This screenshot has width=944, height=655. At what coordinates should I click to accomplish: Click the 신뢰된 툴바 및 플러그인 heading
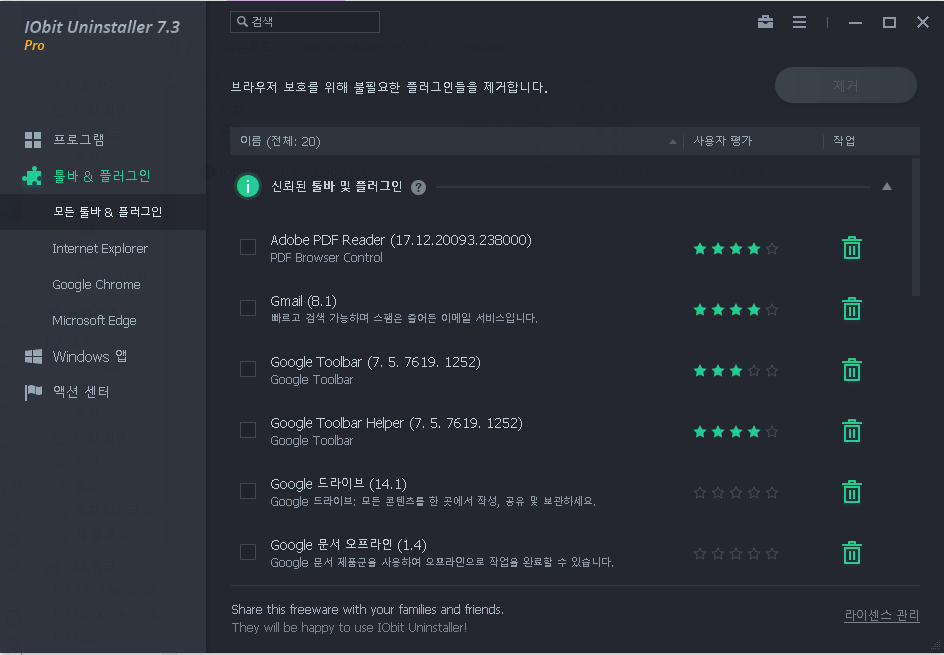337,187
